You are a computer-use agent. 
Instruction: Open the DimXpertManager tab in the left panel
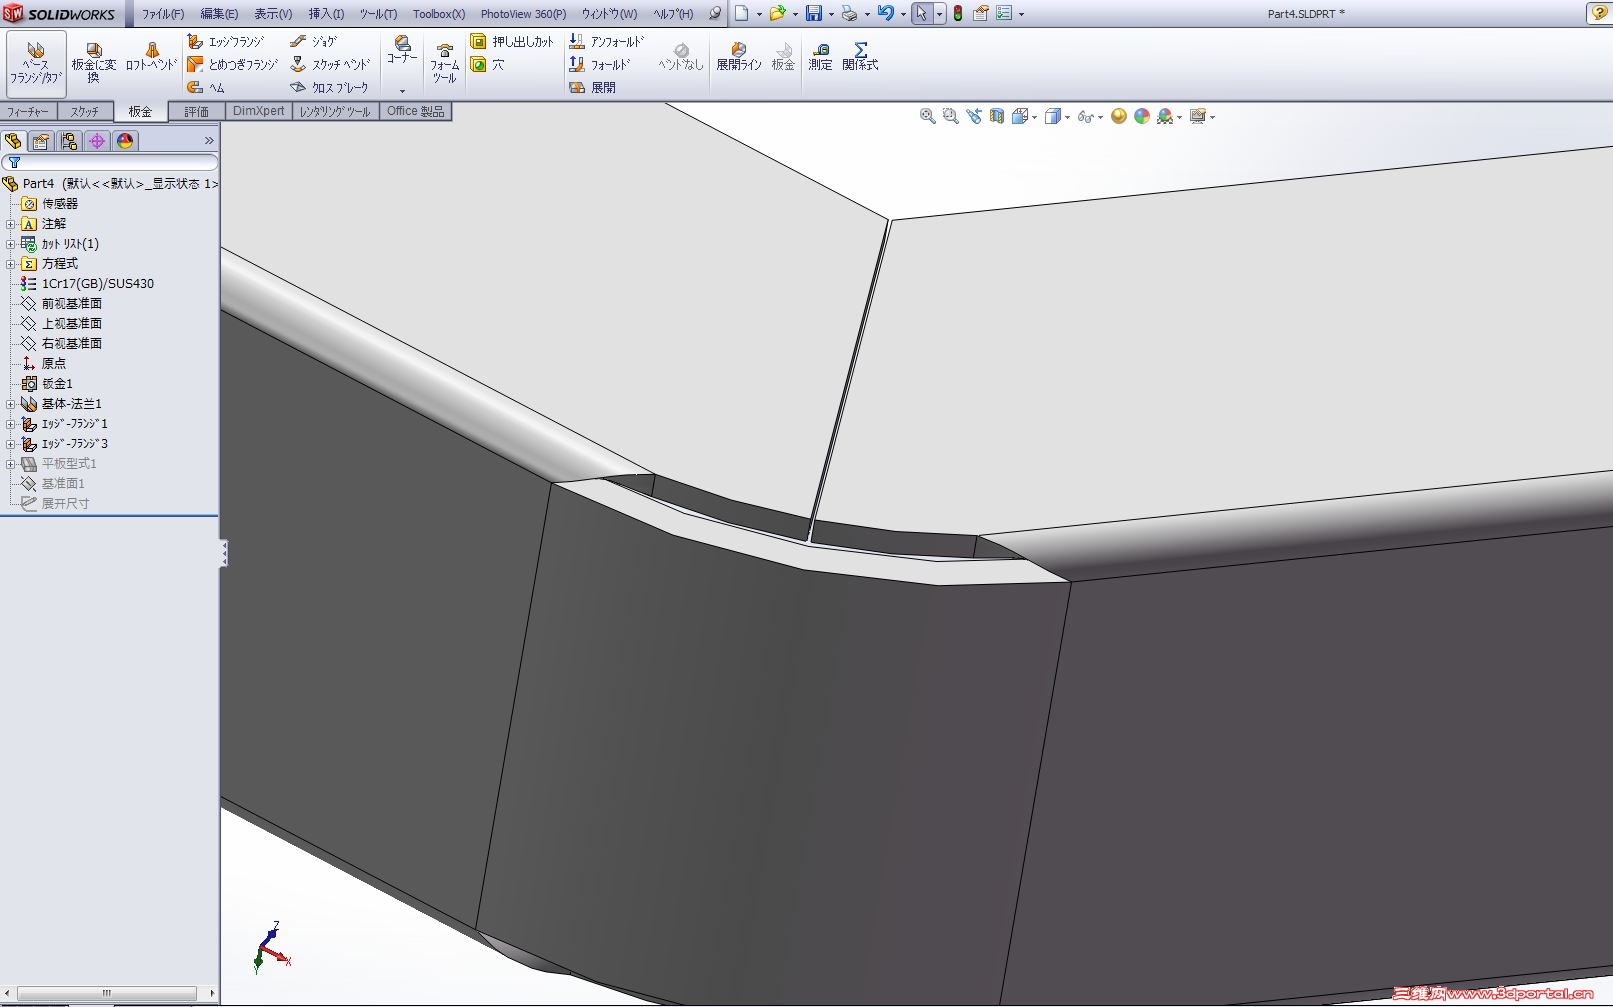(97, 141)
